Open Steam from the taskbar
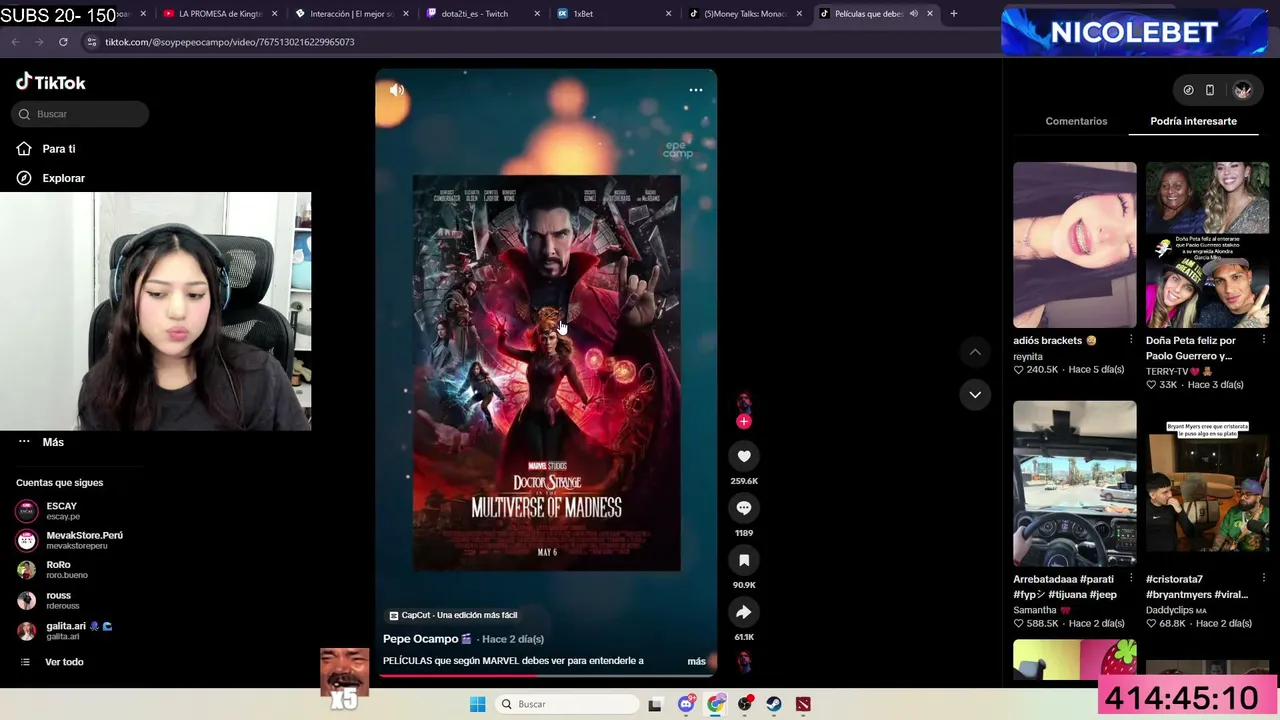1280x720 pixels. pyautogui.click(x=774, y=704)
